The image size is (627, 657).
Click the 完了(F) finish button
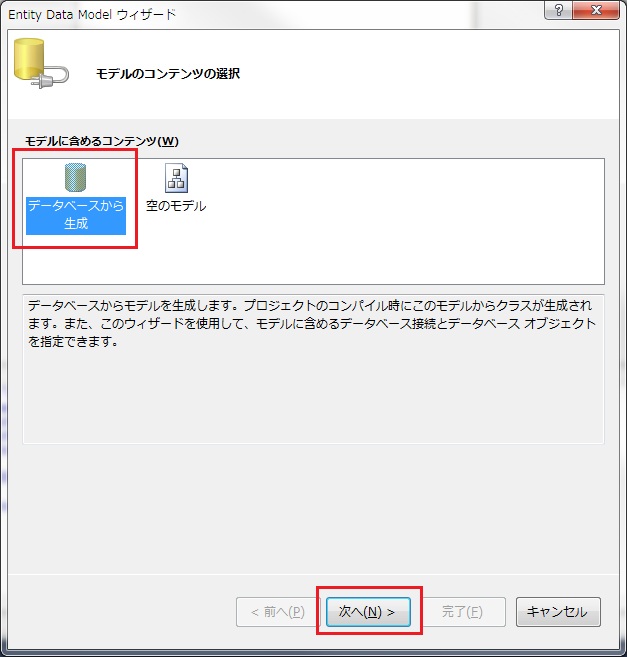[x=463, y=612]
